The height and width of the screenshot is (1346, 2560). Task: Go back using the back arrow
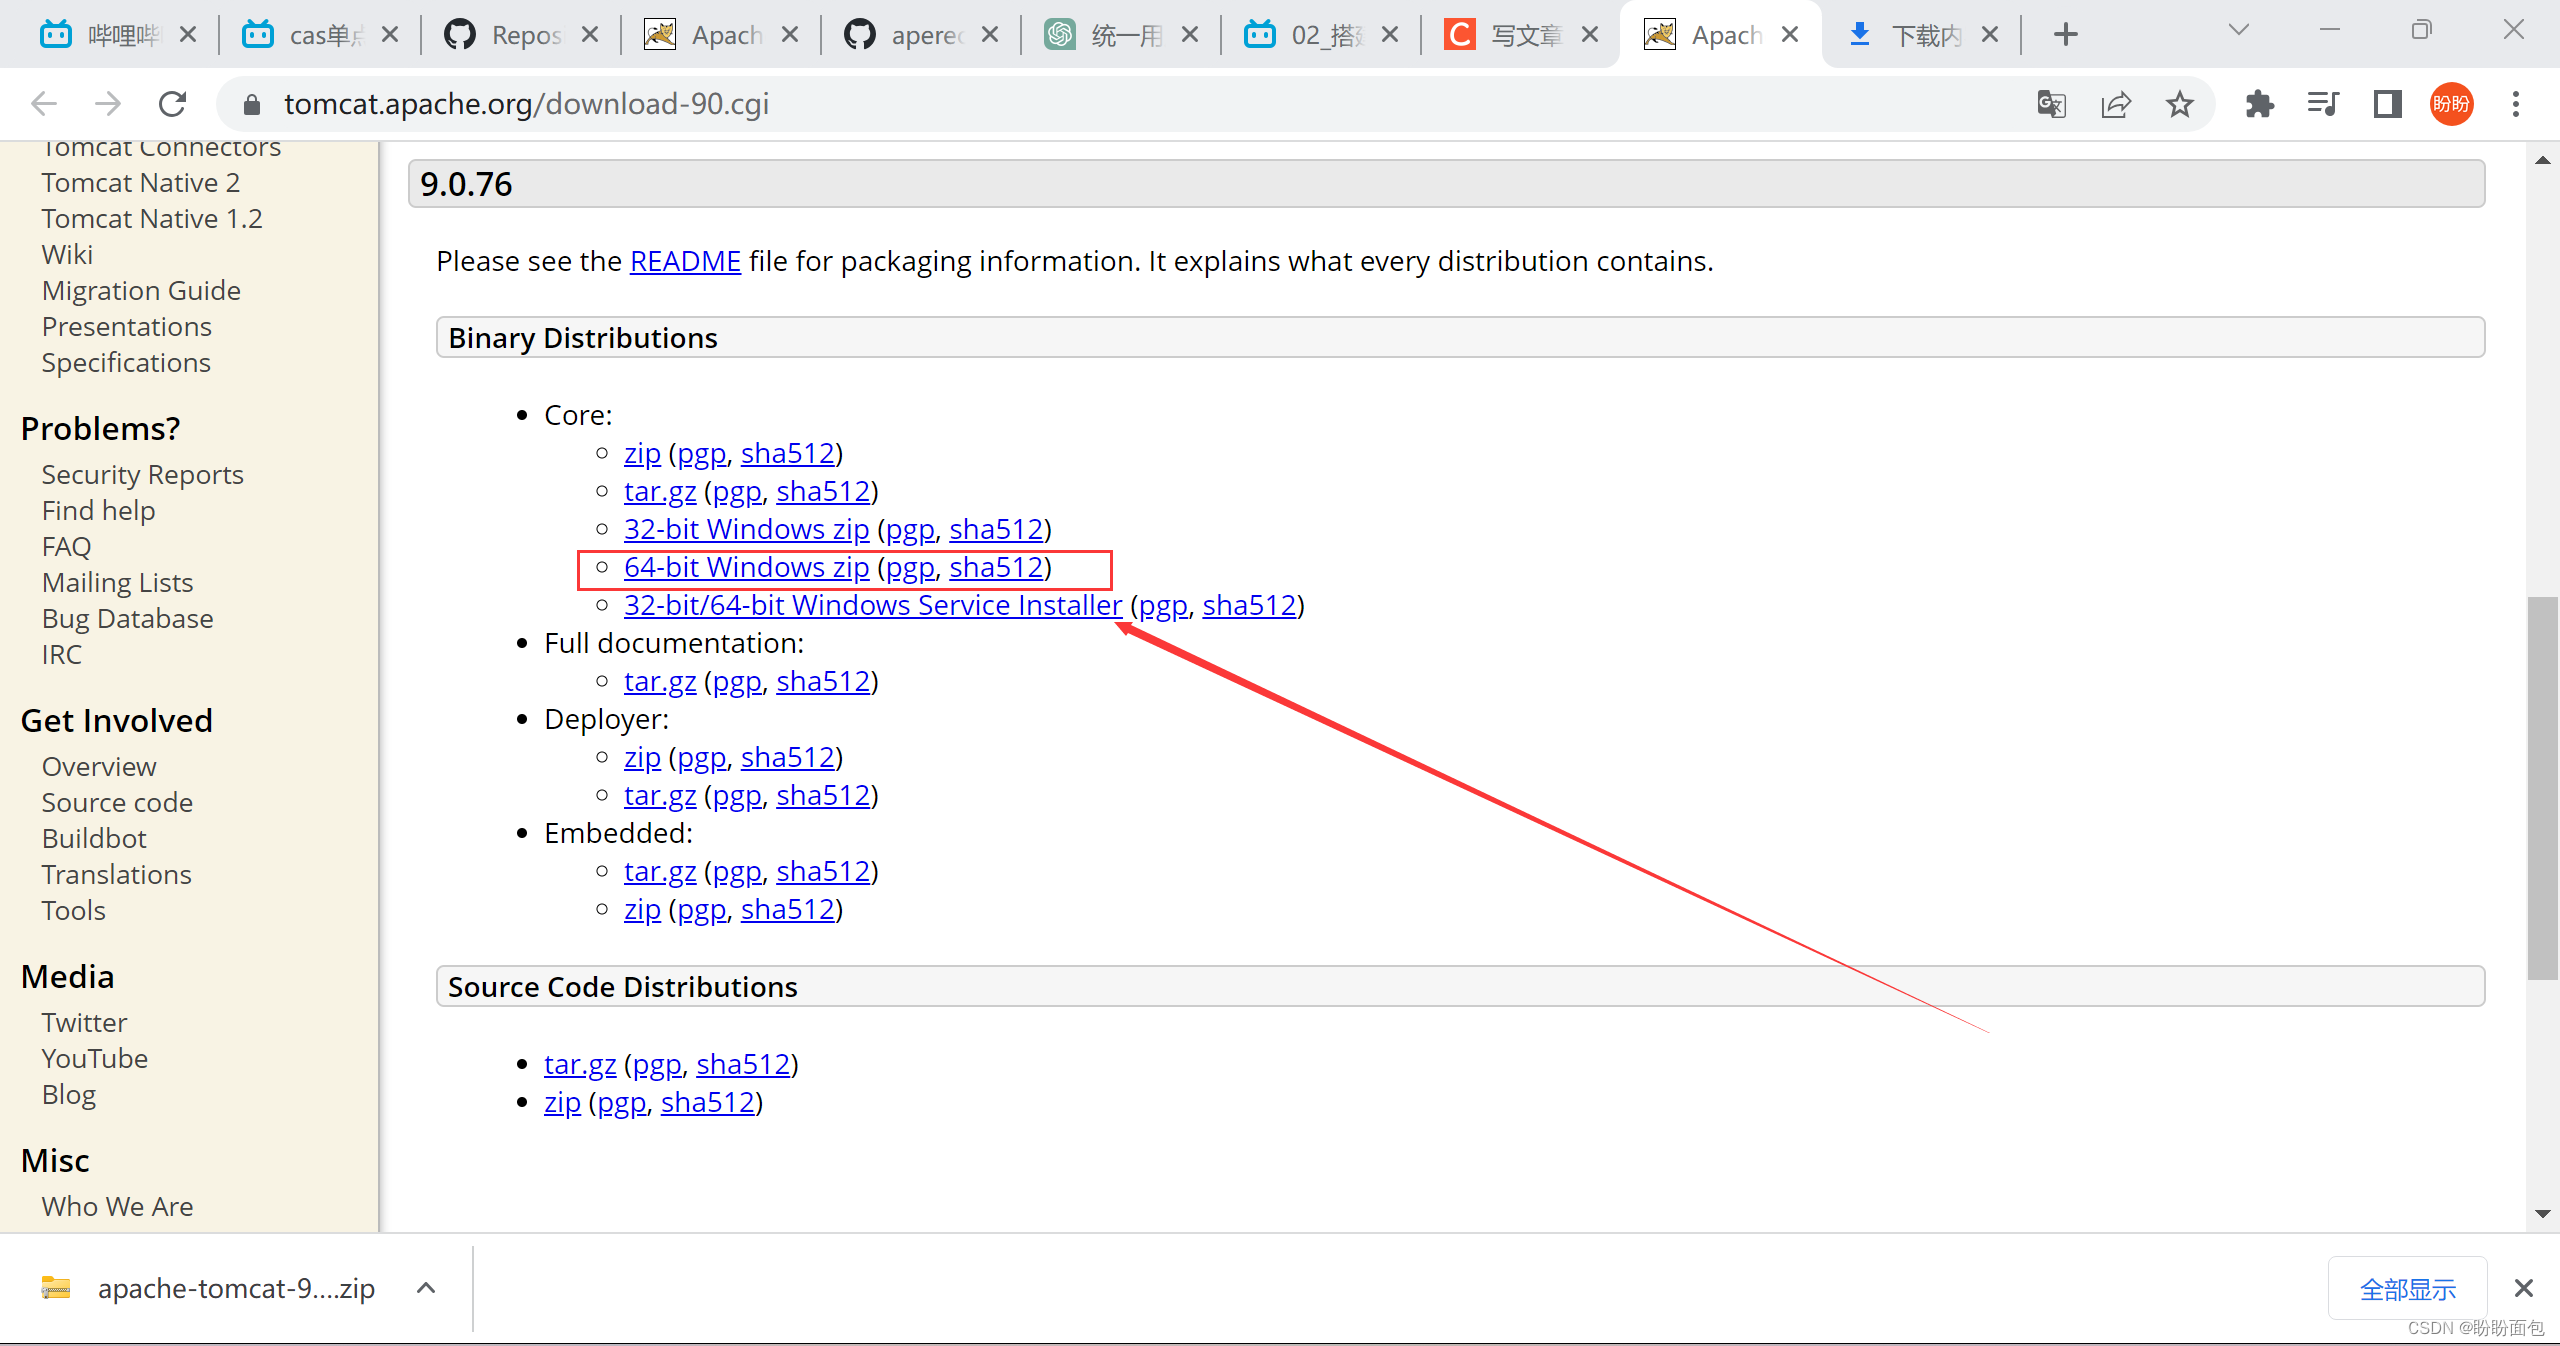44,104
